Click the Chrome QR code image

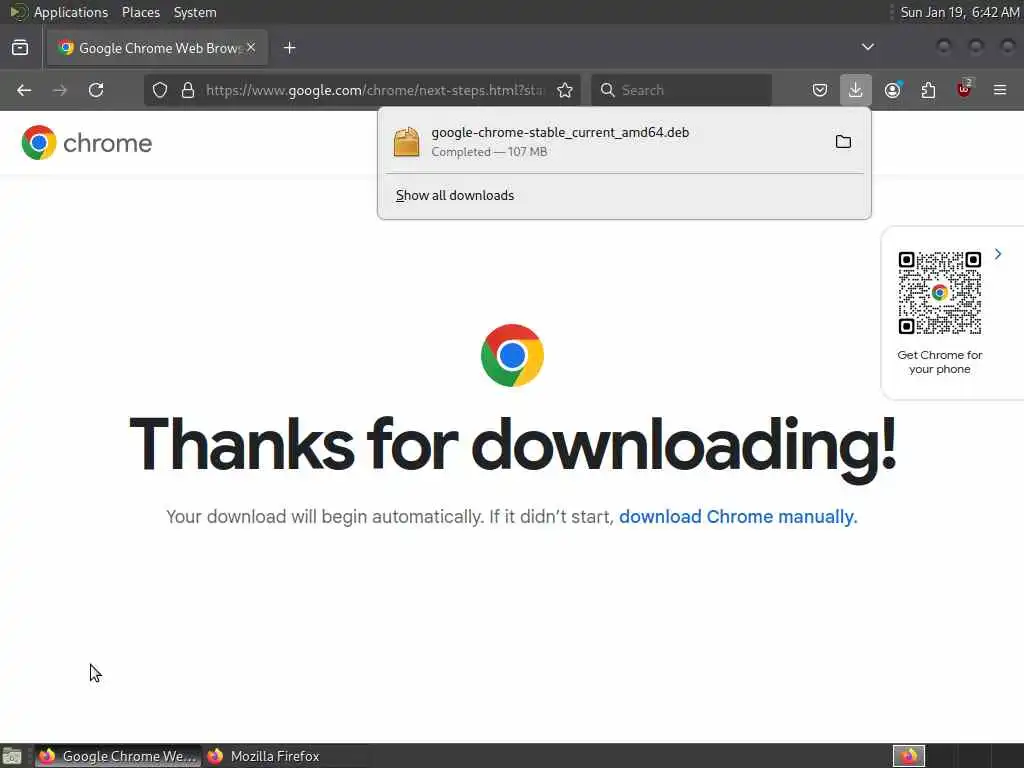pos(939,293)
